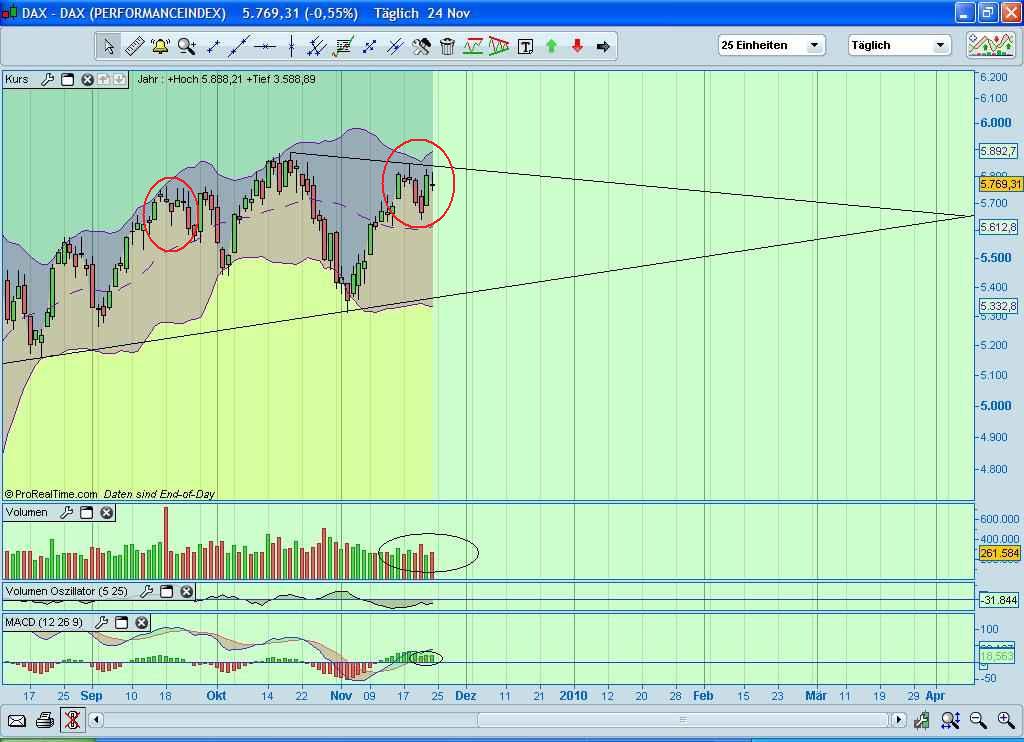1024x742 pixels.
Task: Click the Volumen Oszillator (5 25) label
Action: [x=67, y=590]
